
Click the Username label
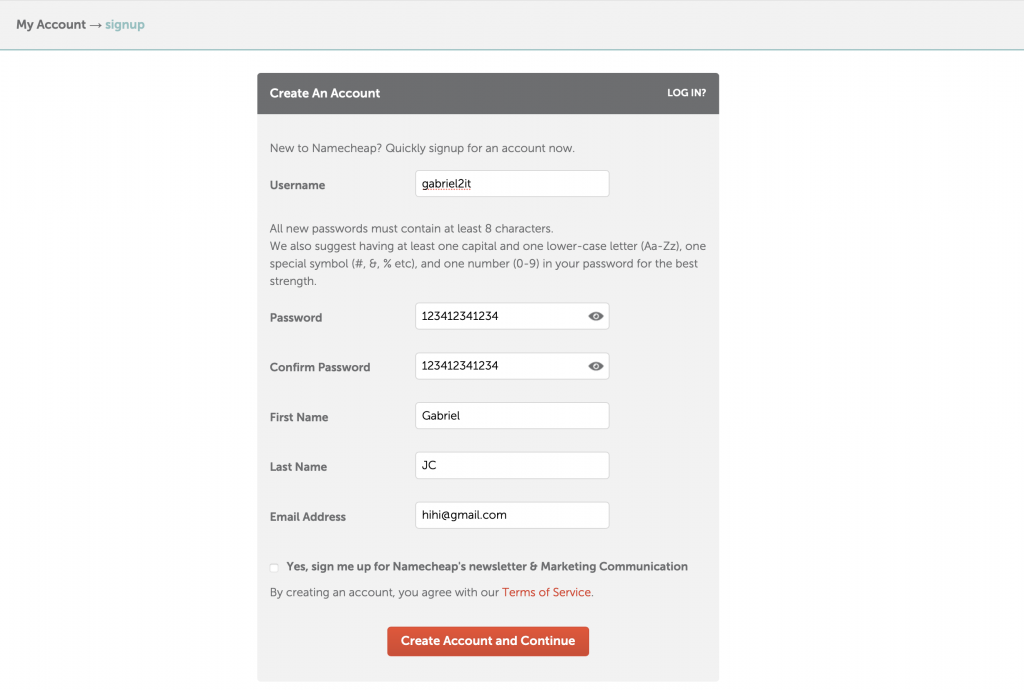click(x=297, y=185)
